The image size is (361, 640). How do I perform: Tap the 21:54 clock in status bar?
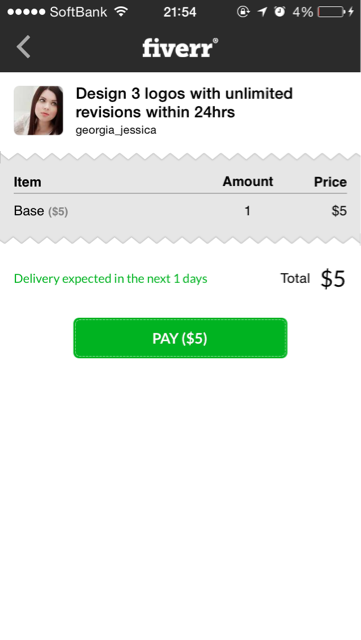180,12
